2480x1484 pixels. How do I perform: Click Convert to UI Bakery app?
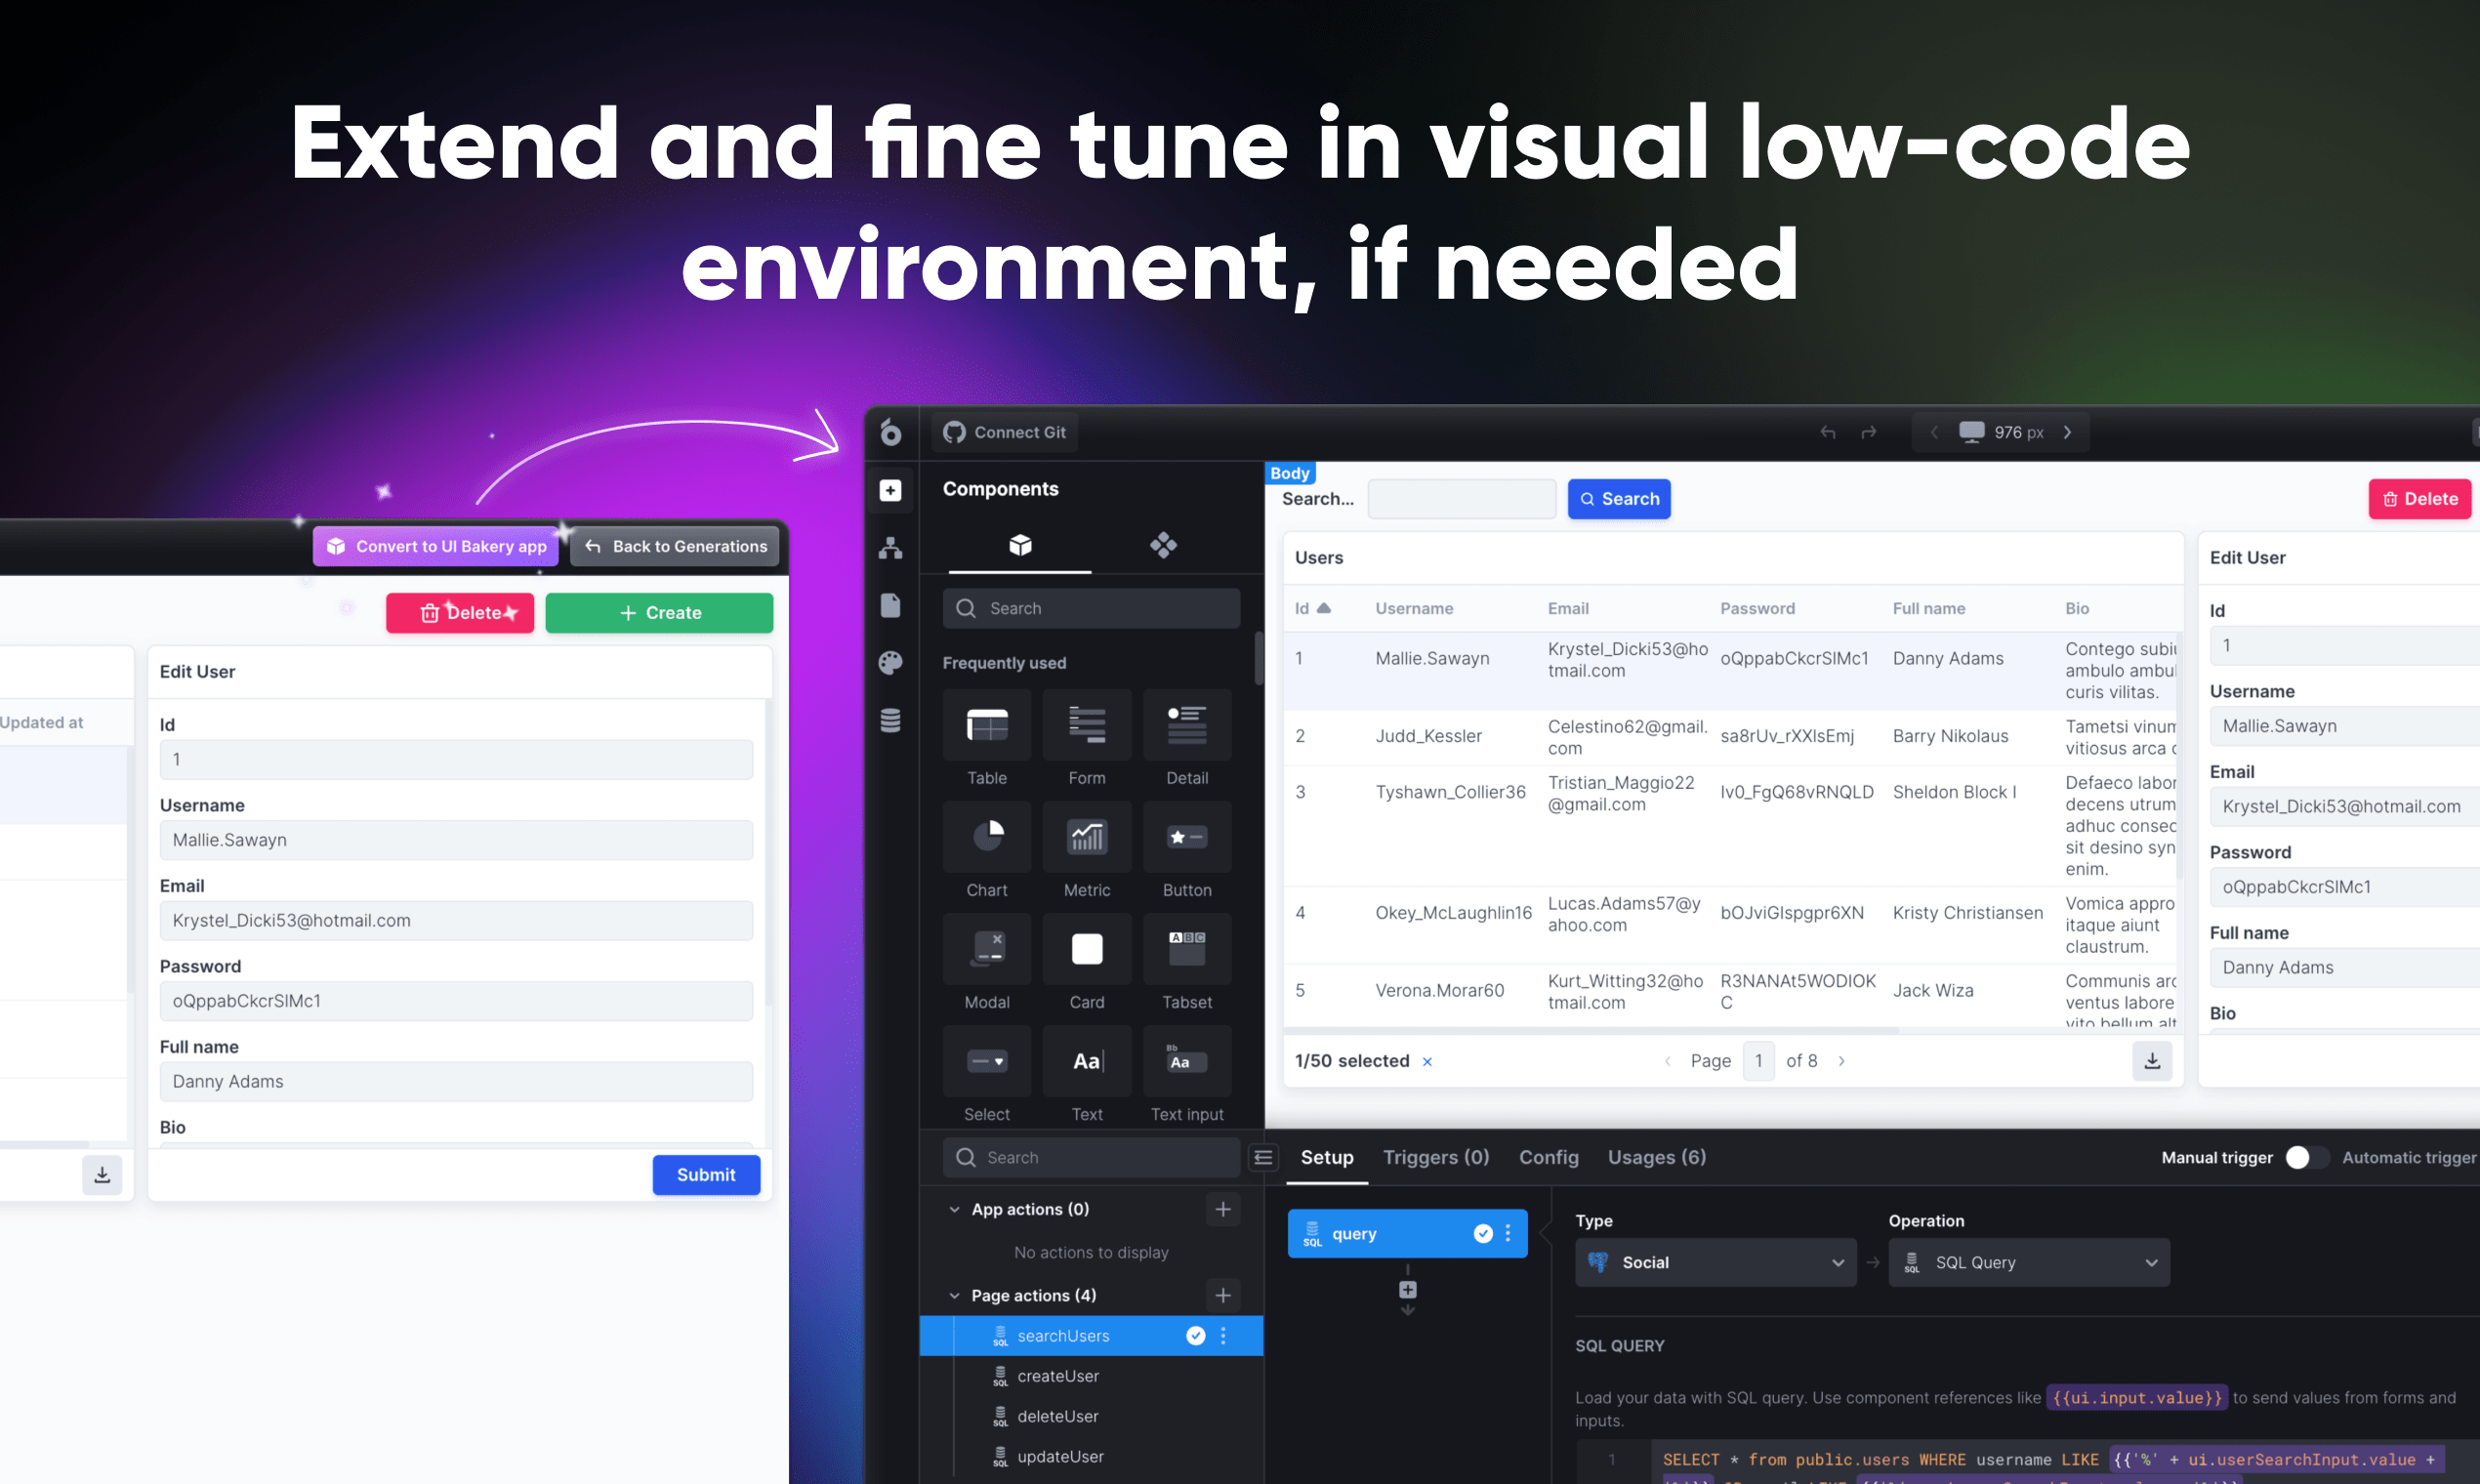click(436, 547)
